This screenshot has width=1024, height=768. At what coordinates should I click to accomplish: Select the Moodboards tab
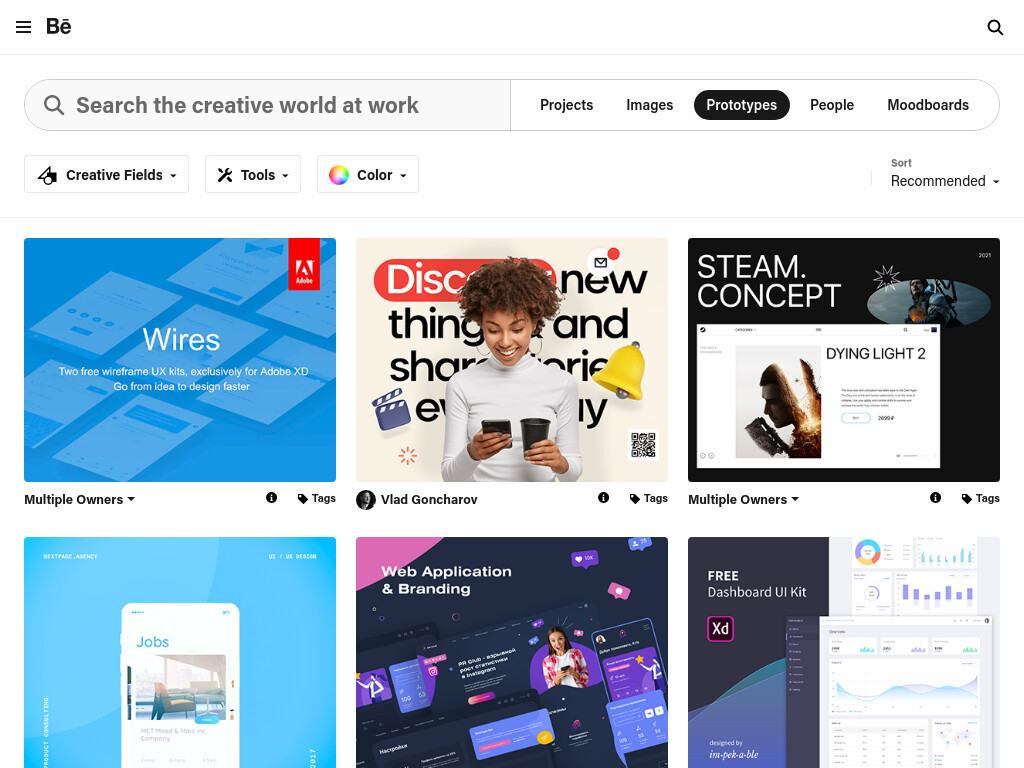tap(927, 105)
